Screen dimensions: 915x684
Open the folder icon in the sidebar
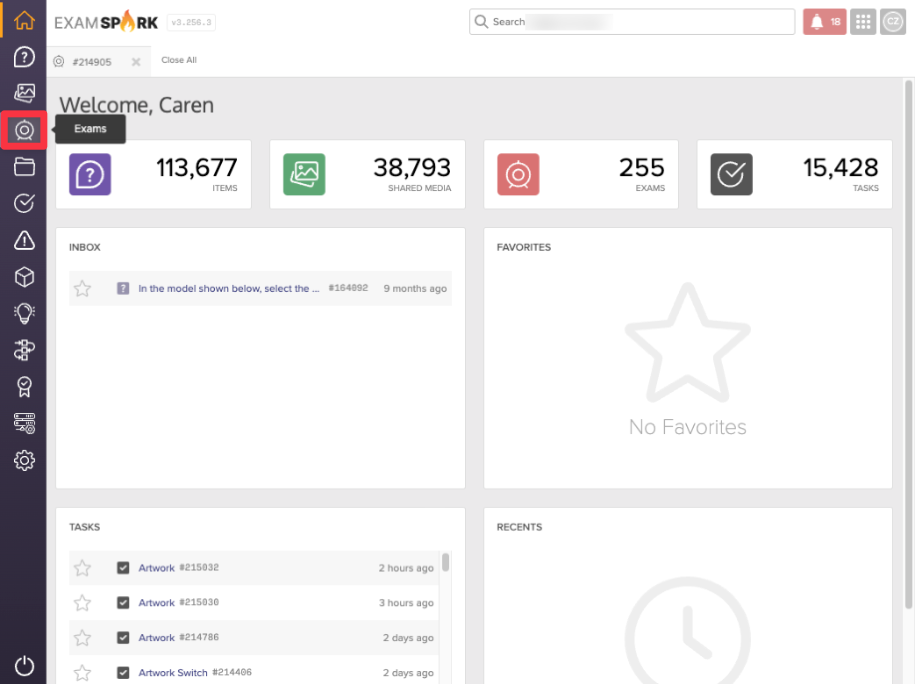(24, 167)
